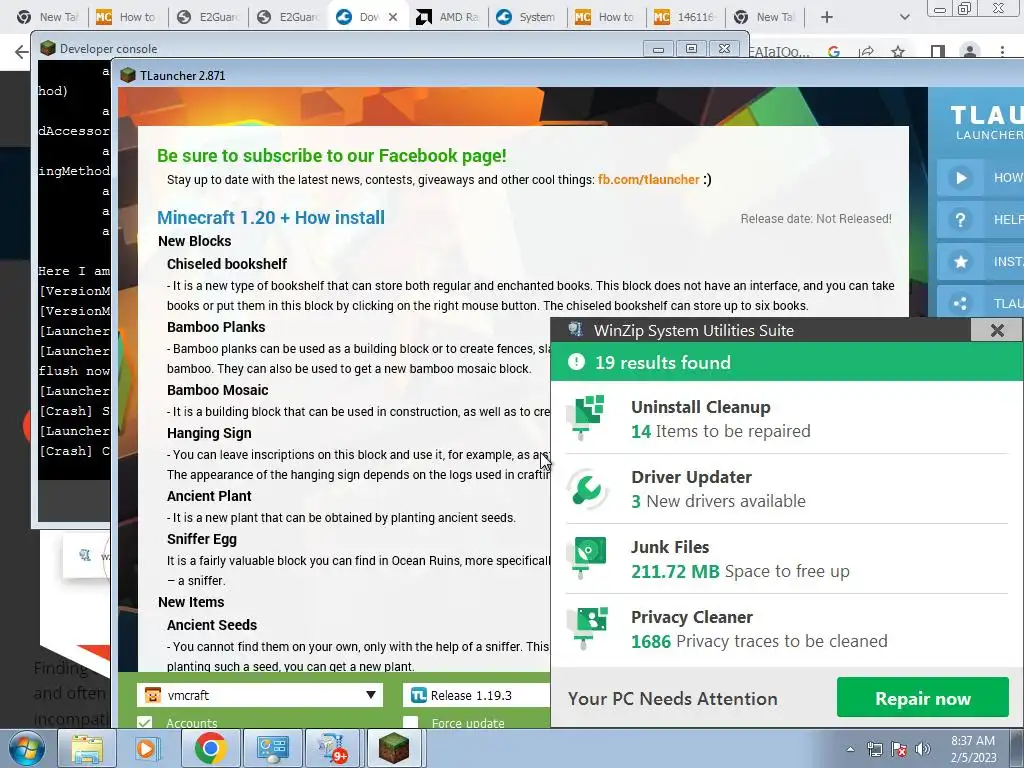1024x768 pixels.
Task: Click 3 New drivers available text
Action: click(718, 501)
